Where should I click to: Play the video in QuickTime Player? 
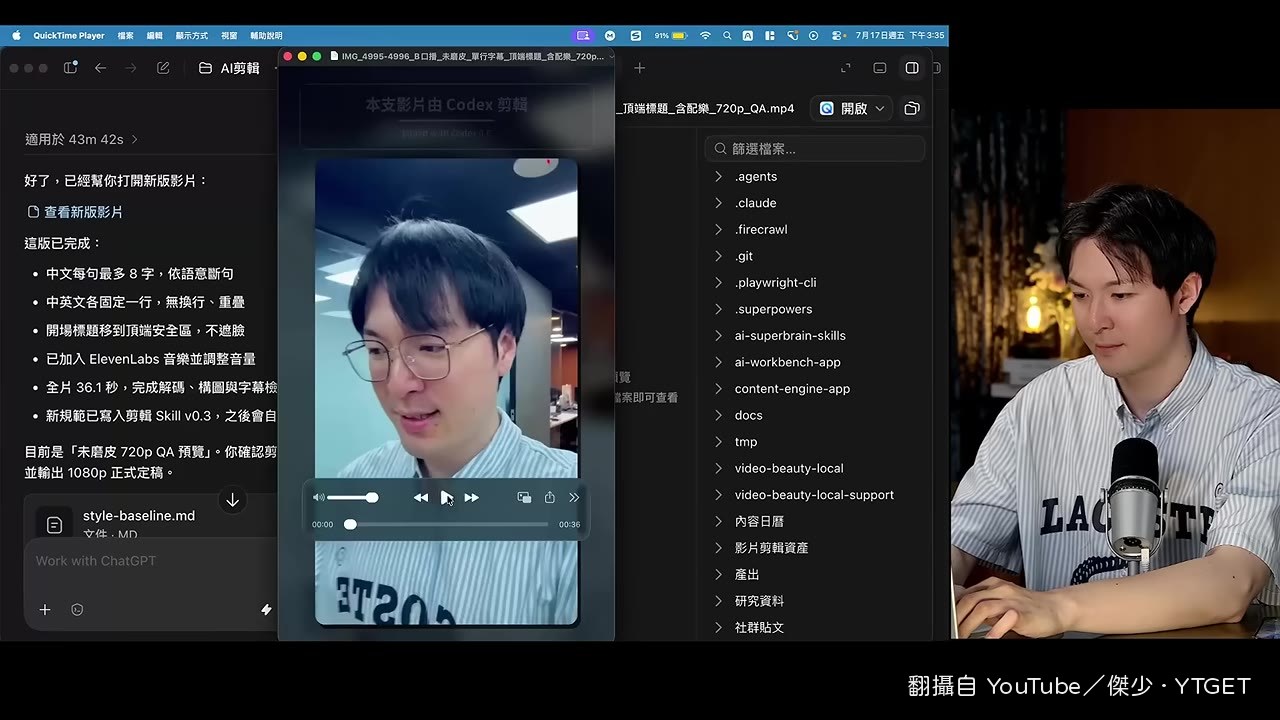pyautogui.click(x=446, y=497)
